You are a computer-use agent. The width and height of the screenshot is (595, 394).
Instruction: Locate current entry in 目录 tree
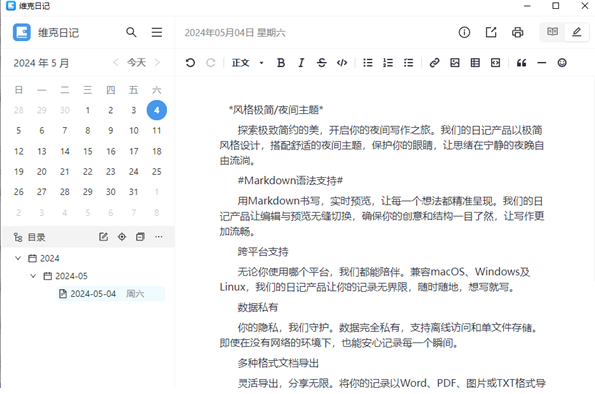(x=122, y=237)
